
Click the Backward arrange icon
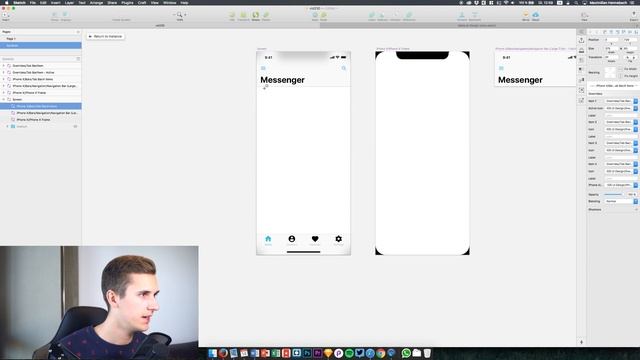474,16
